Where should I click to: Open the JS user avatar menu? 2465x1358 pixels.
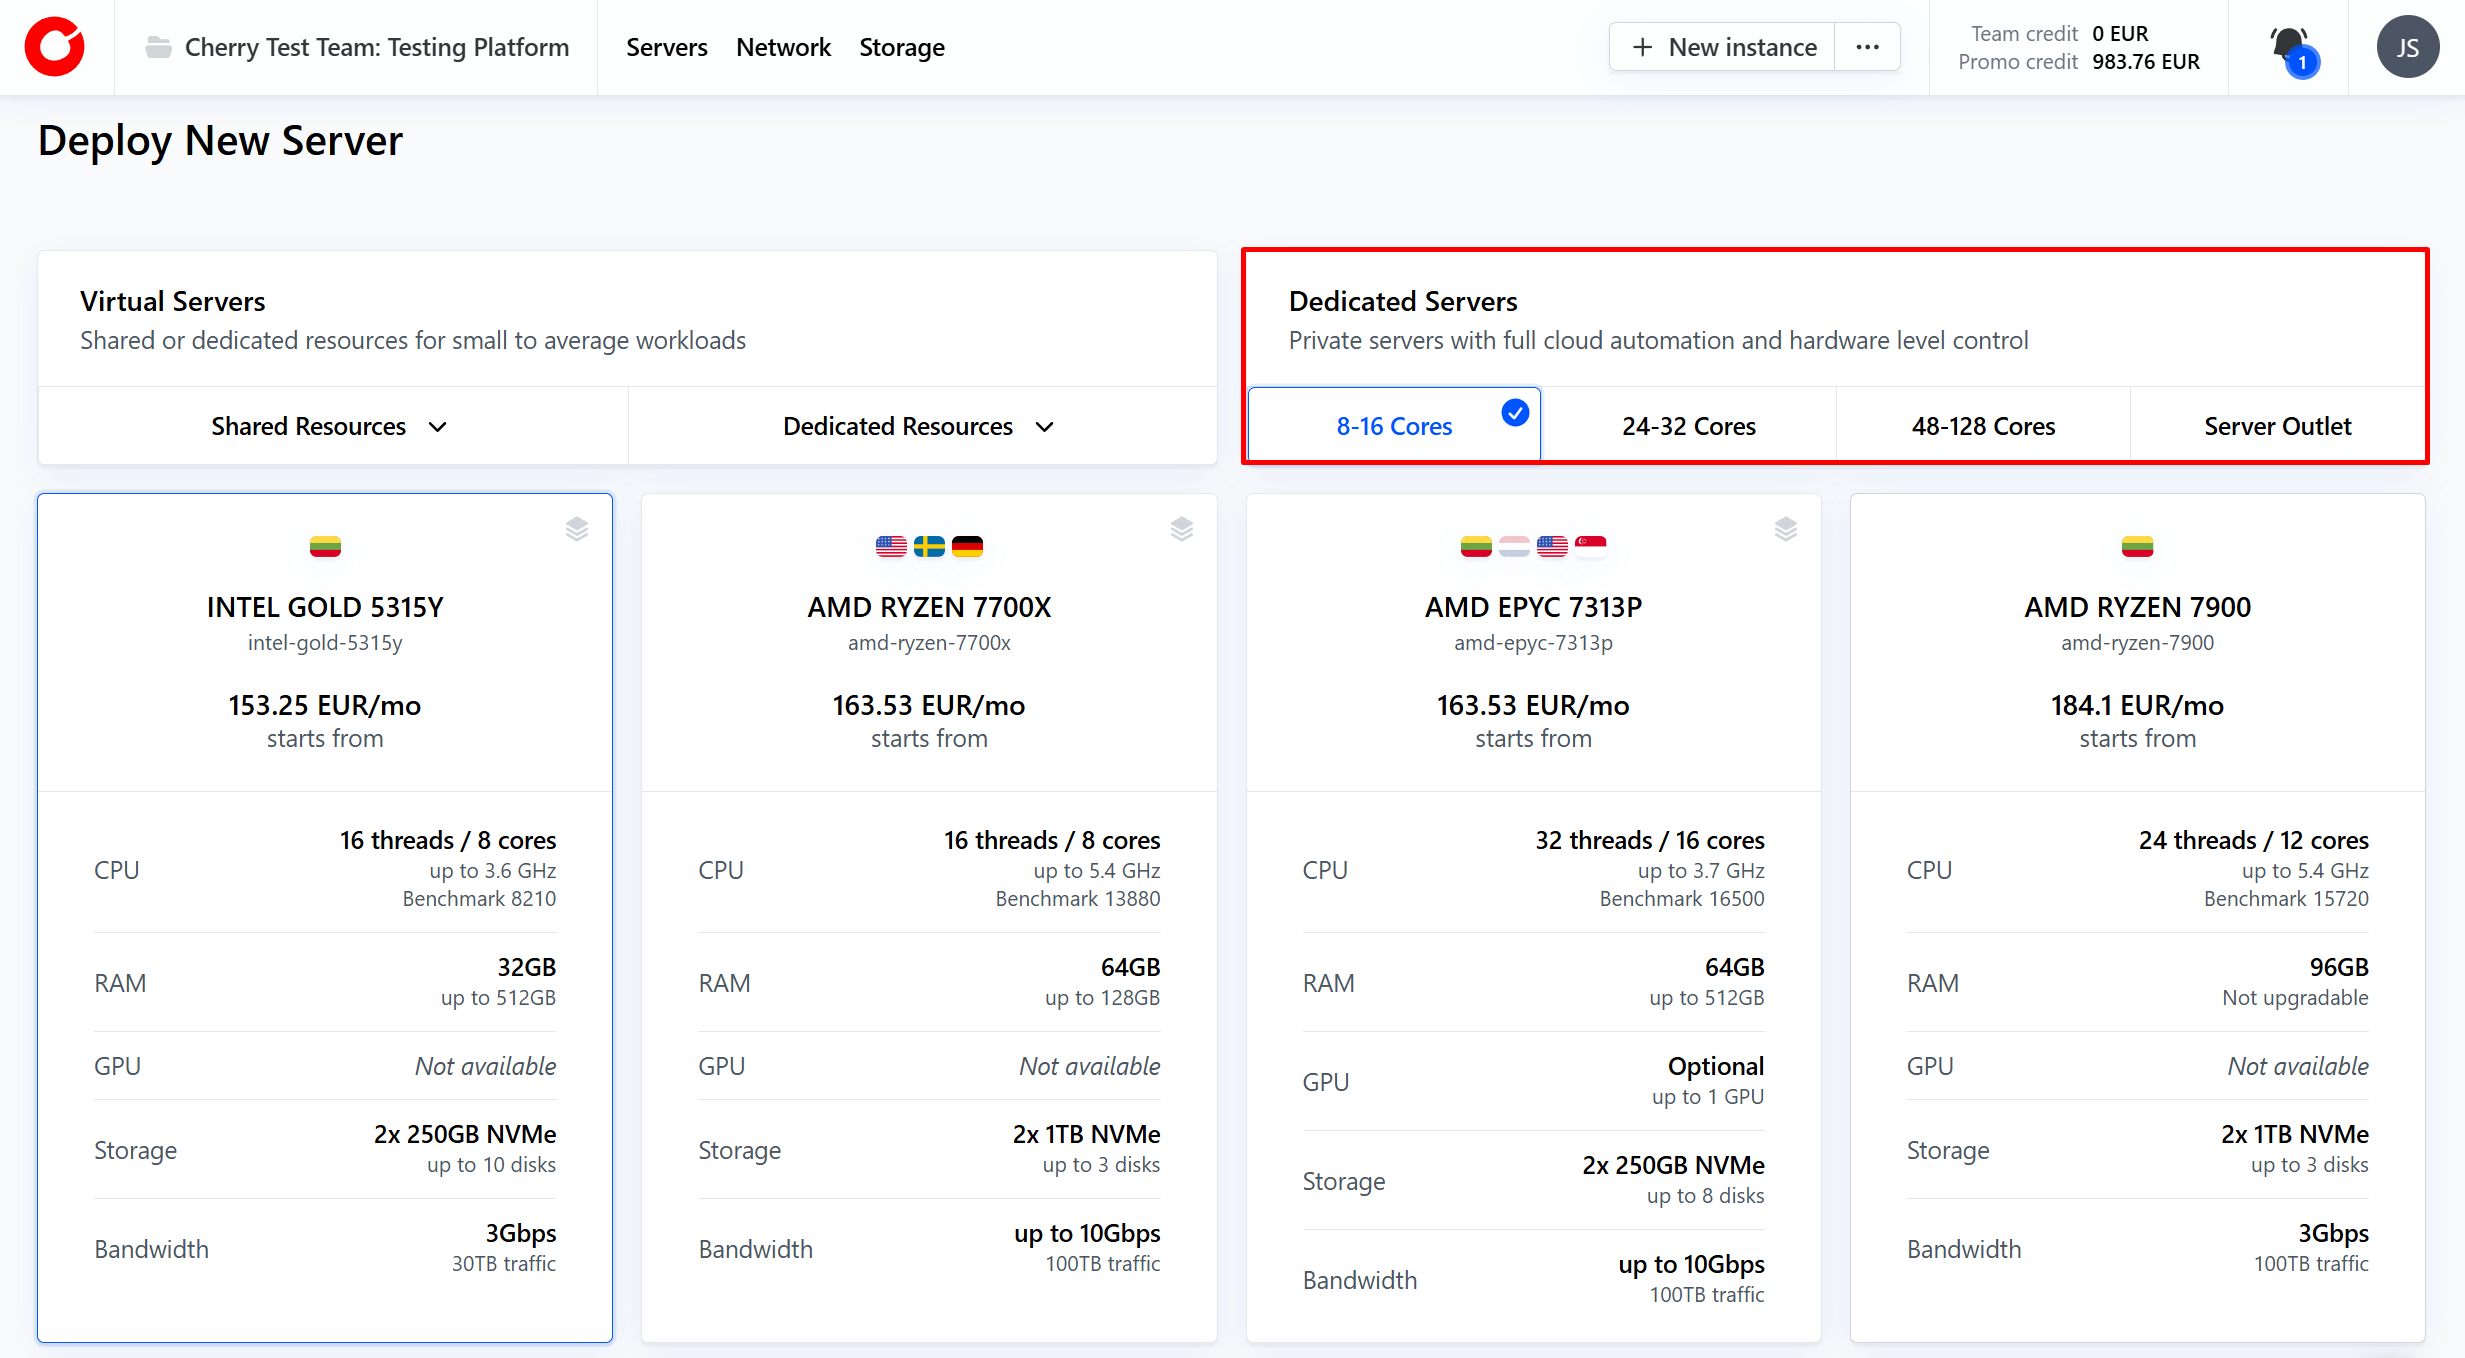(2407, 47)
